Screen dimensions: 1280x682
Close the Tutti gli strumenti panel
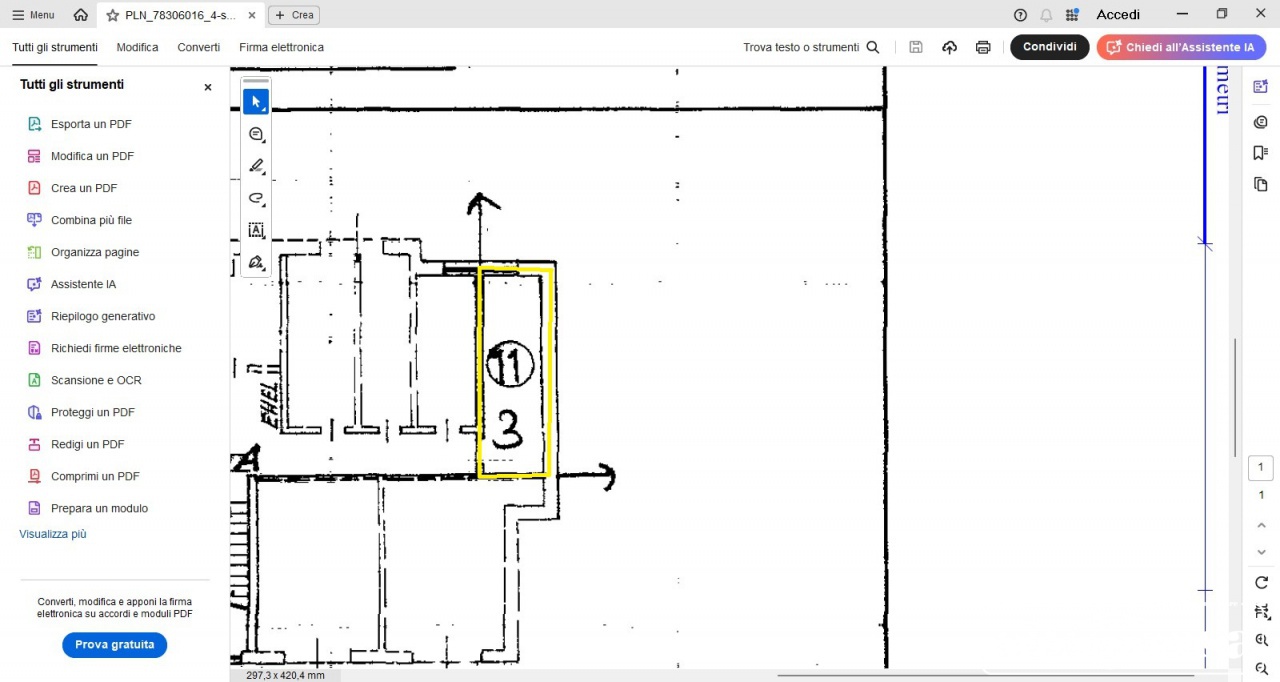point(208,87)
